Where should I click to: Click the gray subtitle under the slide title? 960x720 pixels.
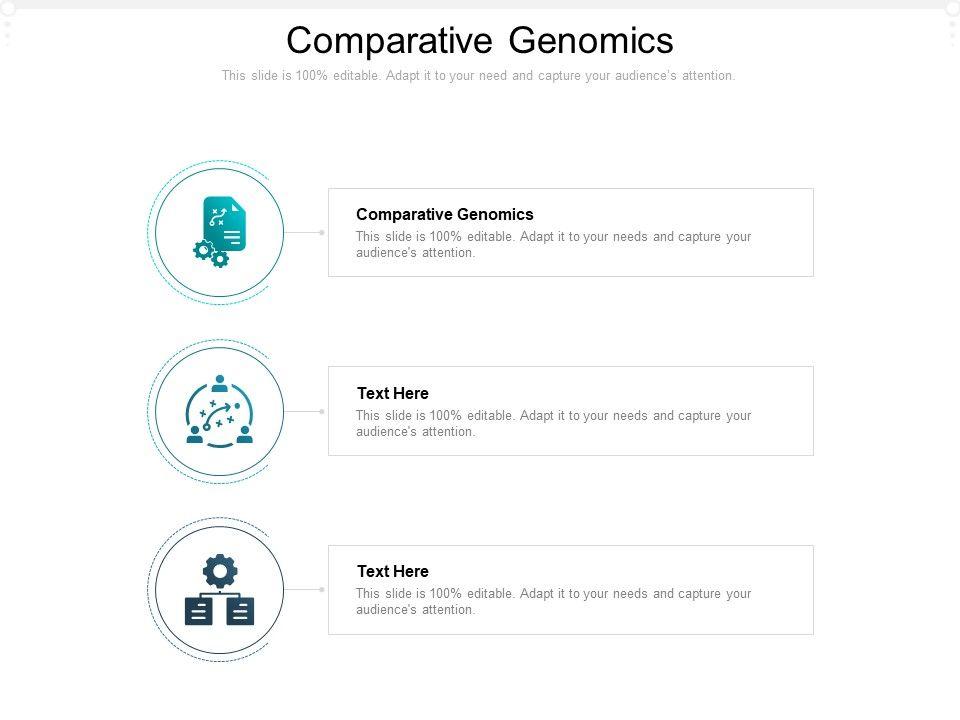(x=478, y=76)
